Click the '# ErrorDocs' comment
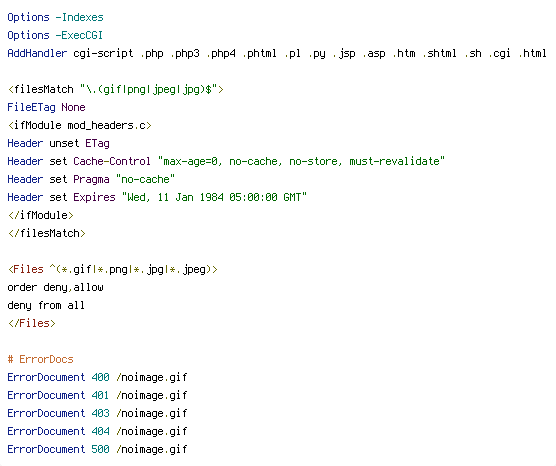 [x=40, y=359]
